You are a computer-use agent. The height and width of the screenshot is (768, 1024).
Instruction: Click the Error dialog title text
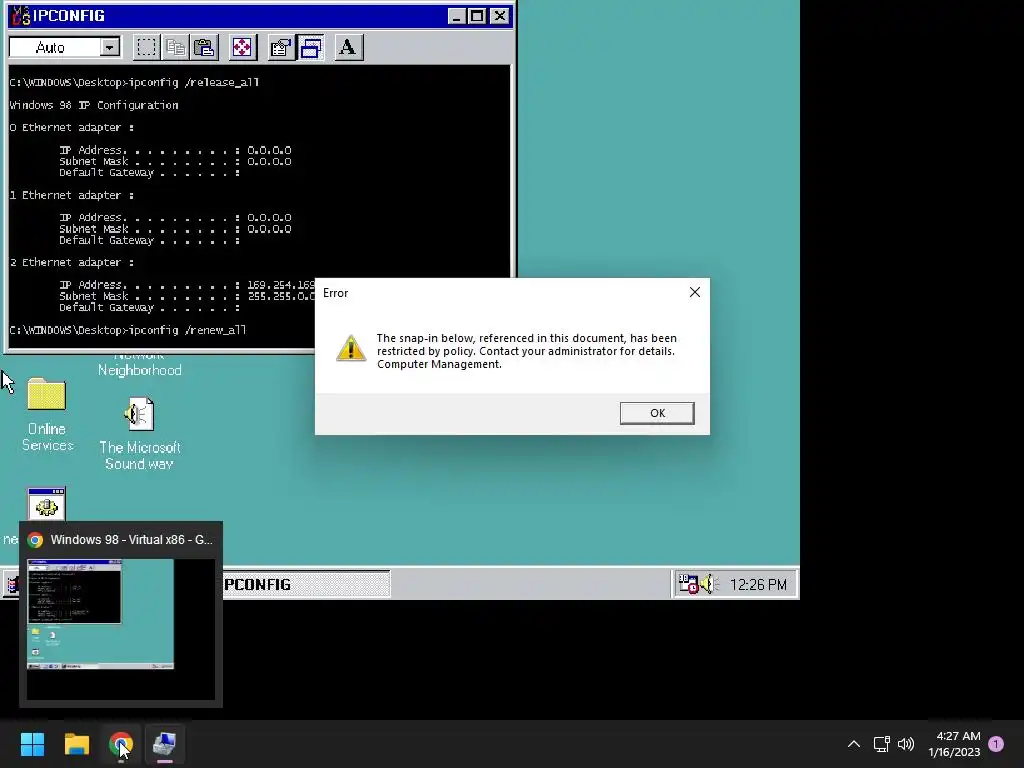point(336,293)
